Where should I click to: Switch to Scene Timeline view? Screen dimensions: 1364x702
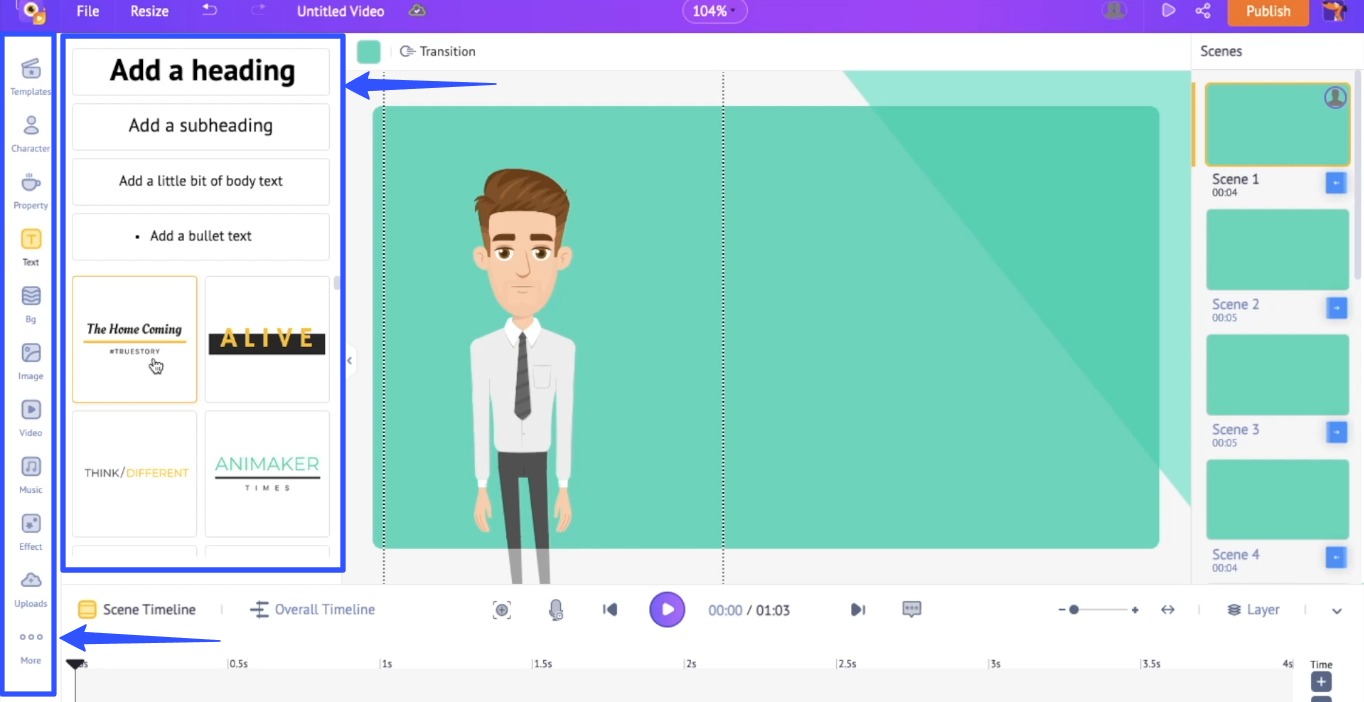point(137,610)
